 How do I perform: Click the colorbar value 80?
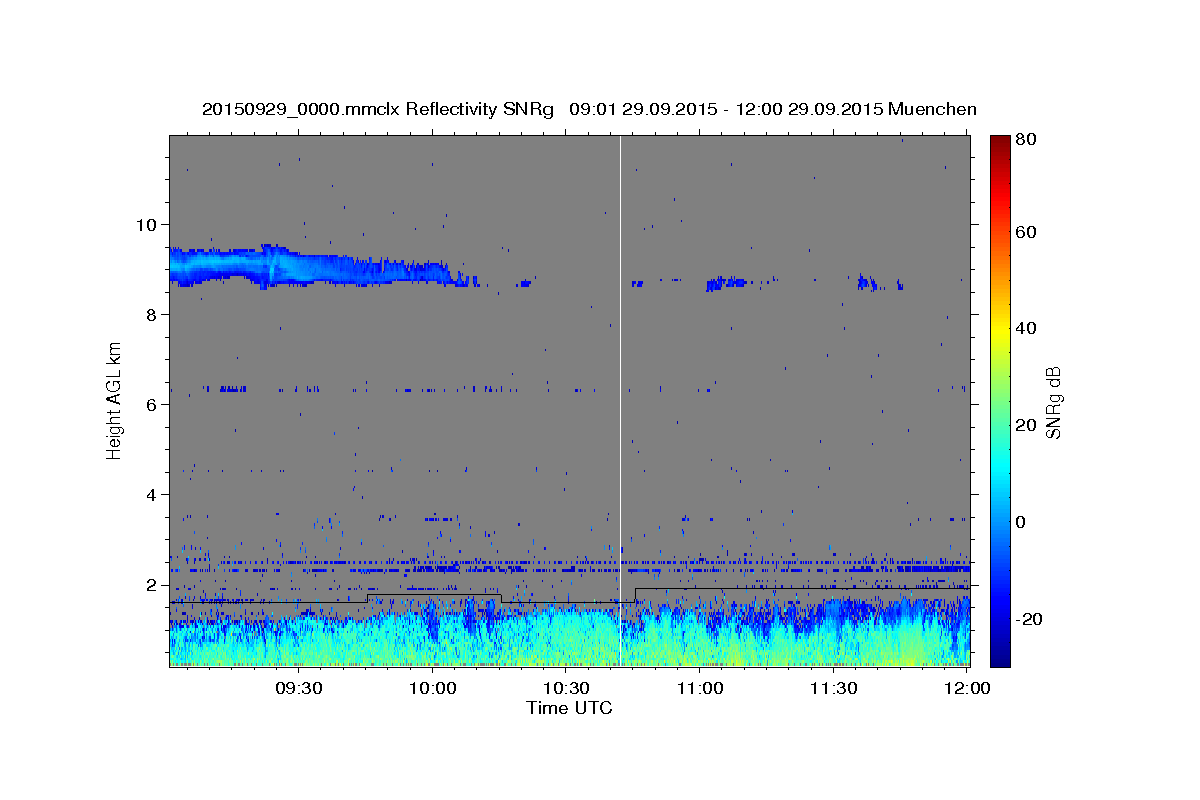pyautogui.click(x=1027, y=140)
